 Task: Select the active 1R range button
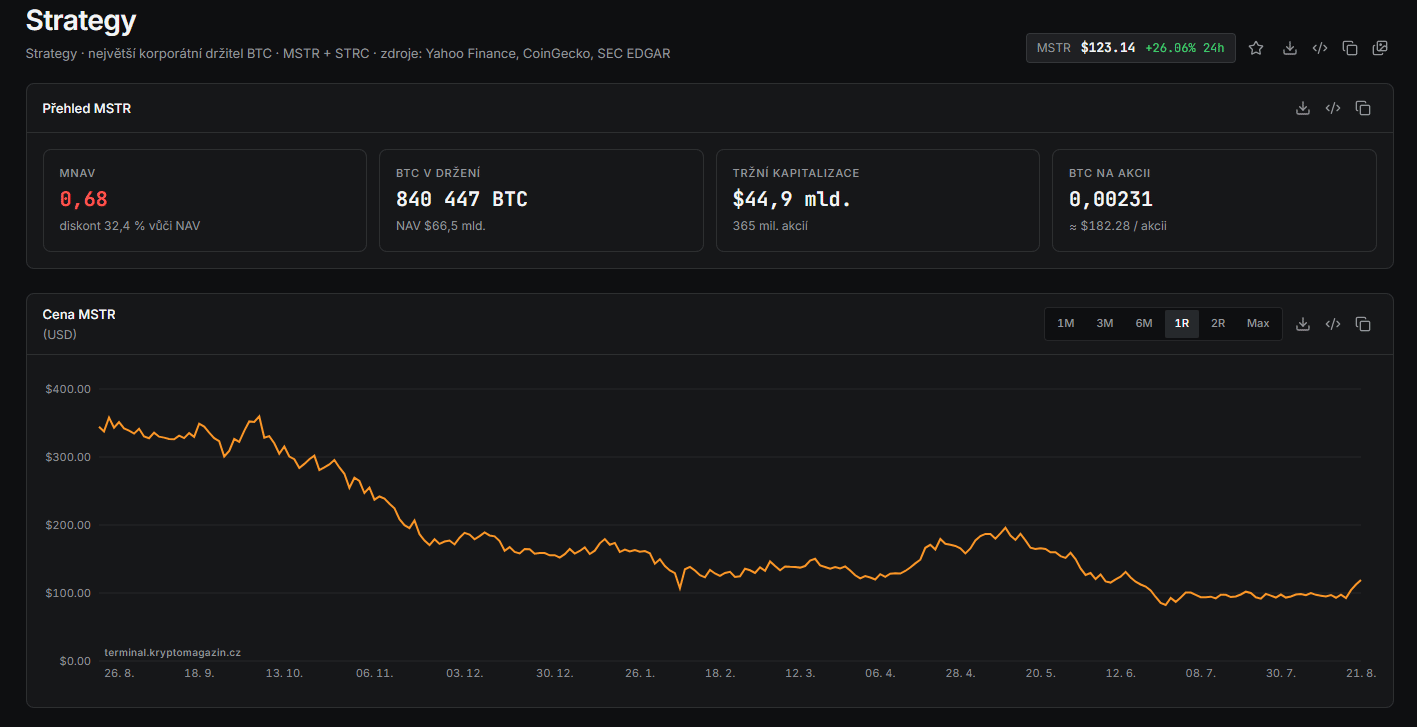point(1182,323)
